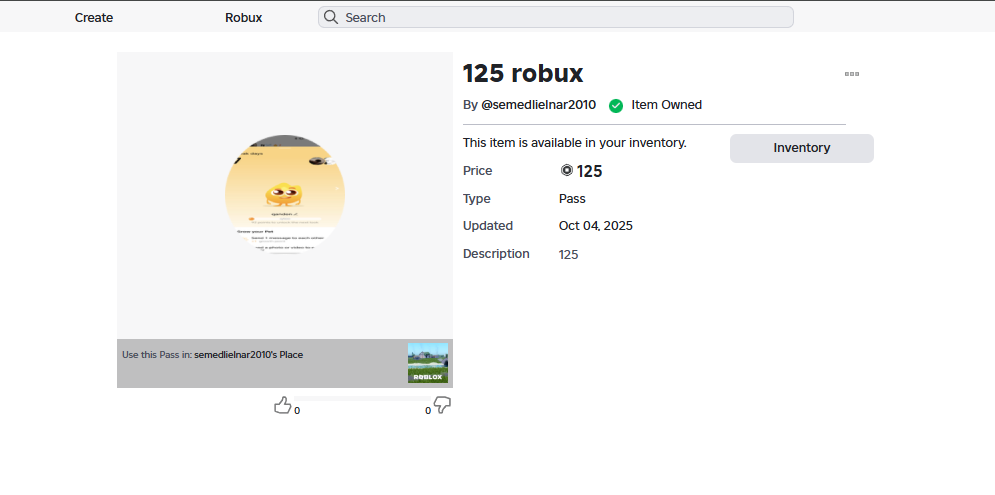Open the semedlielnar2010's Place link
Viewport: 995px width, 495px height.
tap(248, 355)
